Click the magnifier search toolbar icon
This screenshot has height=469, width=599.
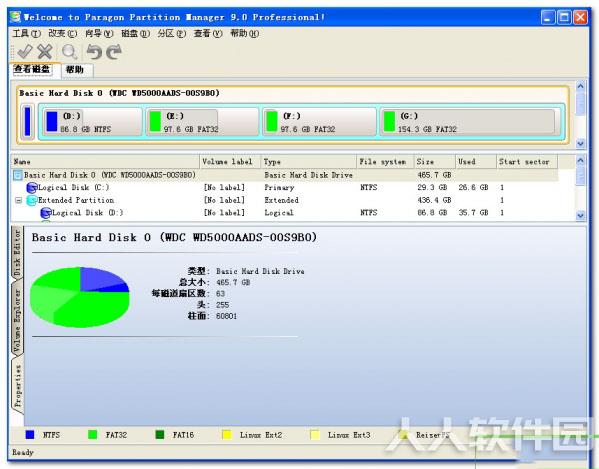tap(70, 52)
